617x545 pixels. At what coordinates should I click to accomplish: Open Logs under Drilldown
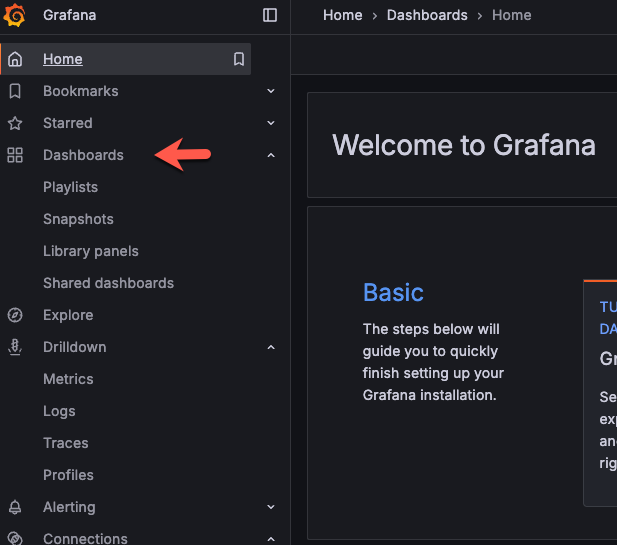[x=59, y=411]
